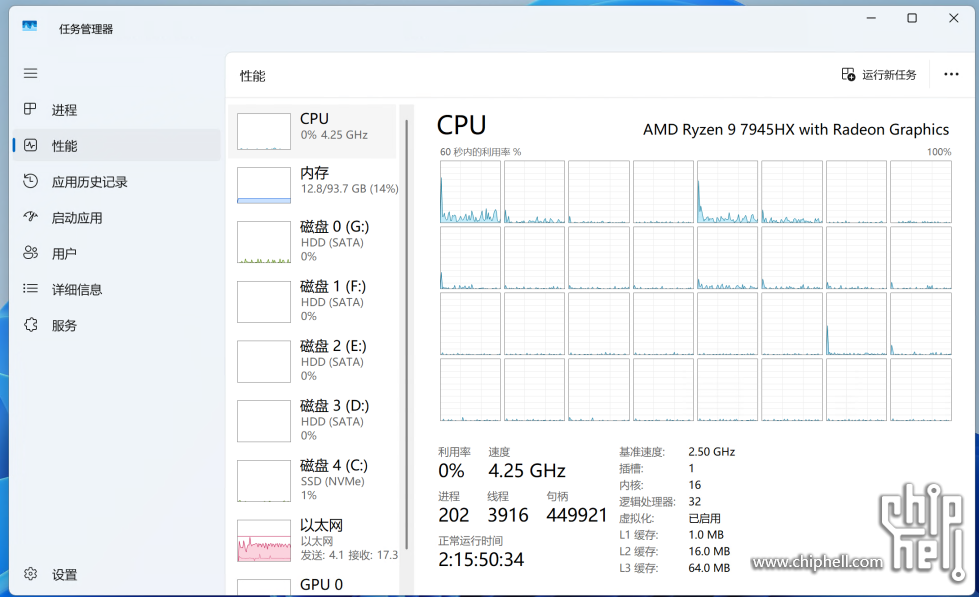The image size is (979, 597).
Task: Click the 进程 count 202
Action: [x=453, y=515]
